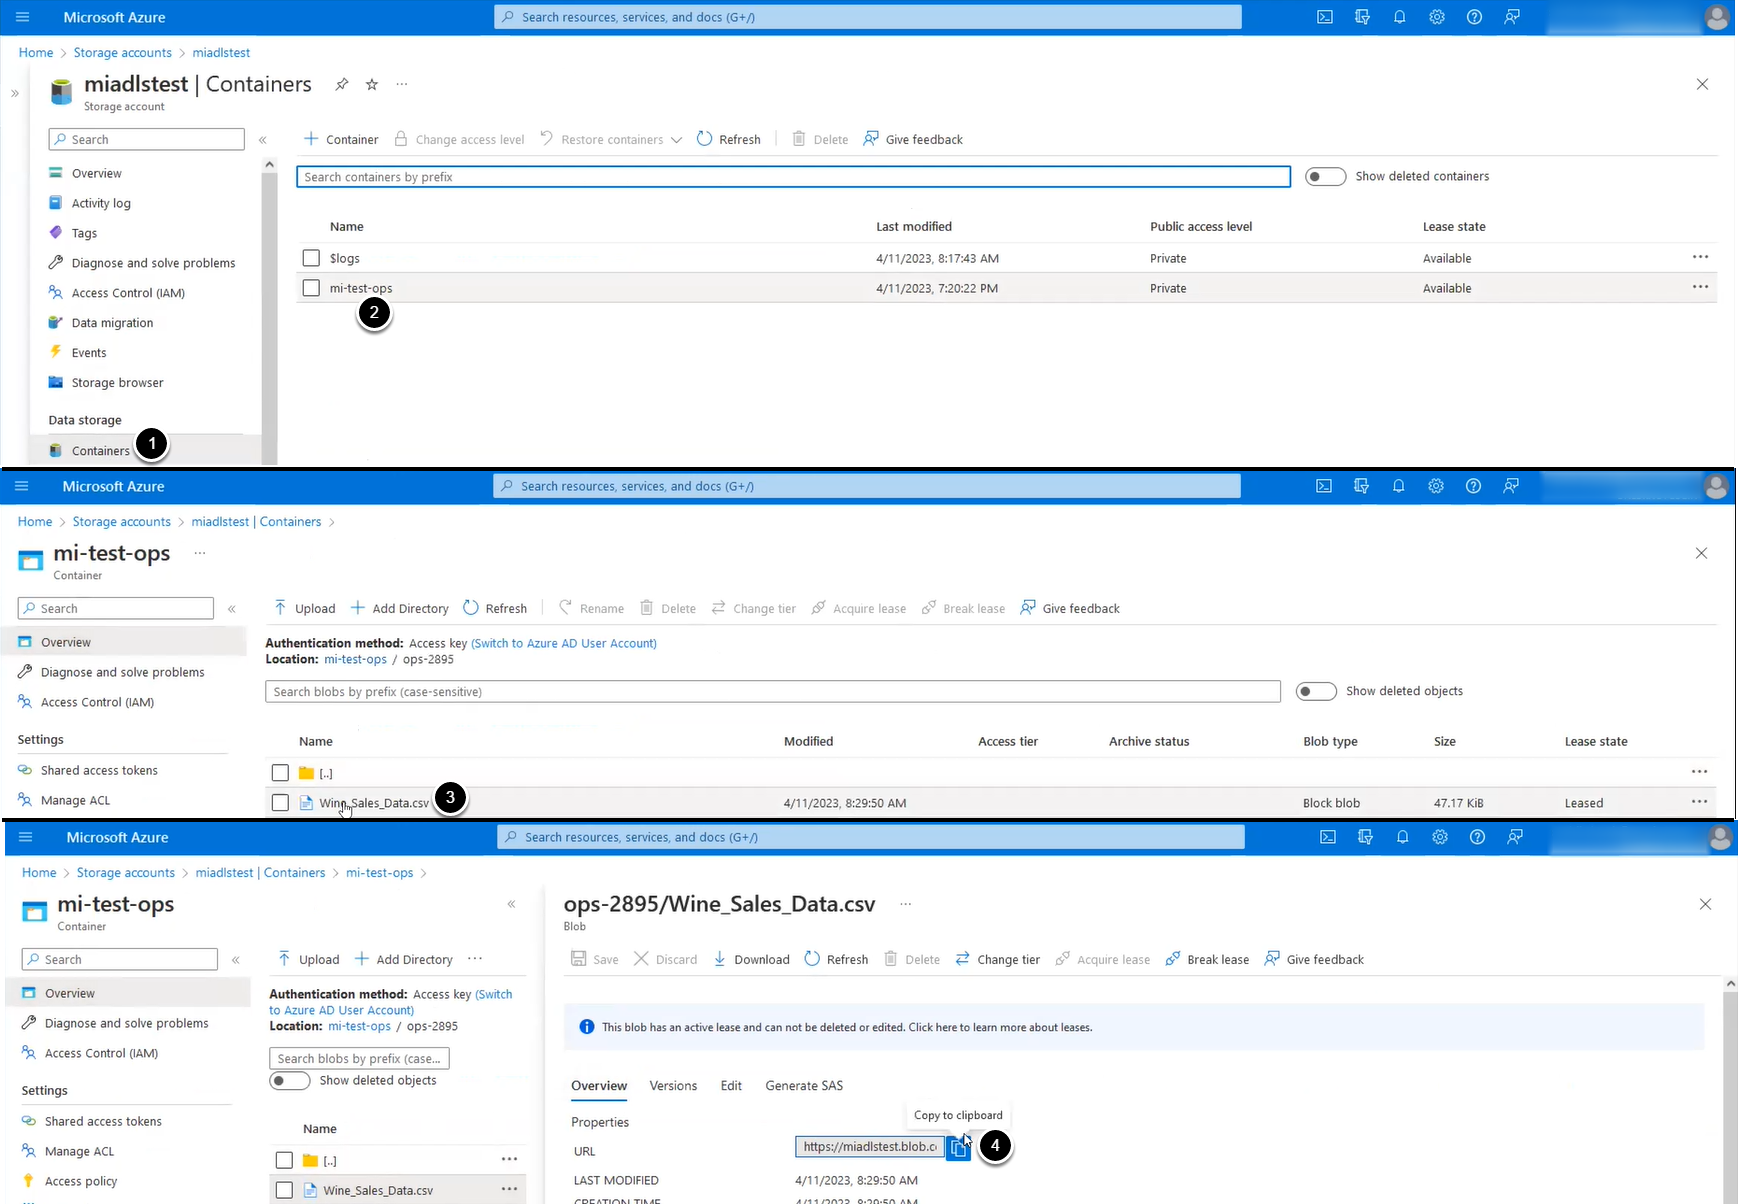Open notifications bell in the blob detail page header
Screen dimensions: 1738x1204
[1403, 837]
